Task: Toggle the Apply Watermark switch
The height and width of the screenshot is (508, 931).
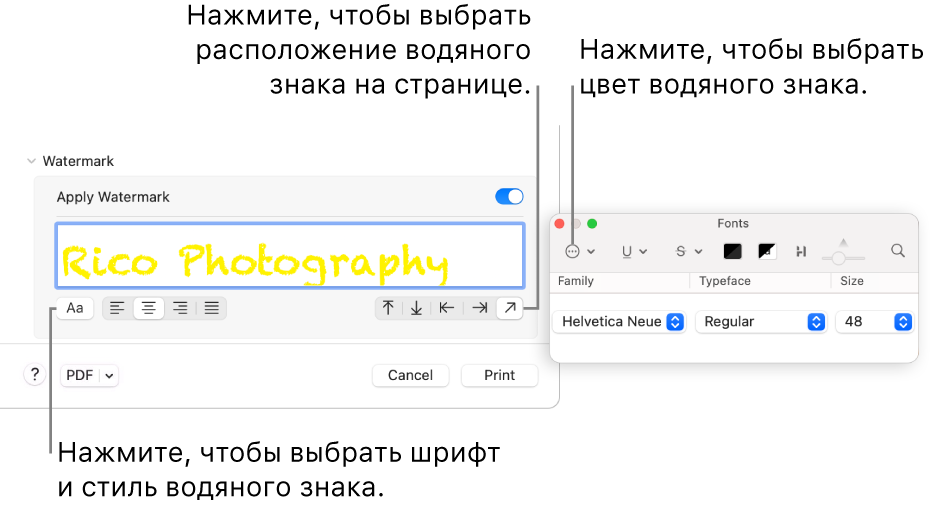Action: pyautogui.click(x=509, y=196)
